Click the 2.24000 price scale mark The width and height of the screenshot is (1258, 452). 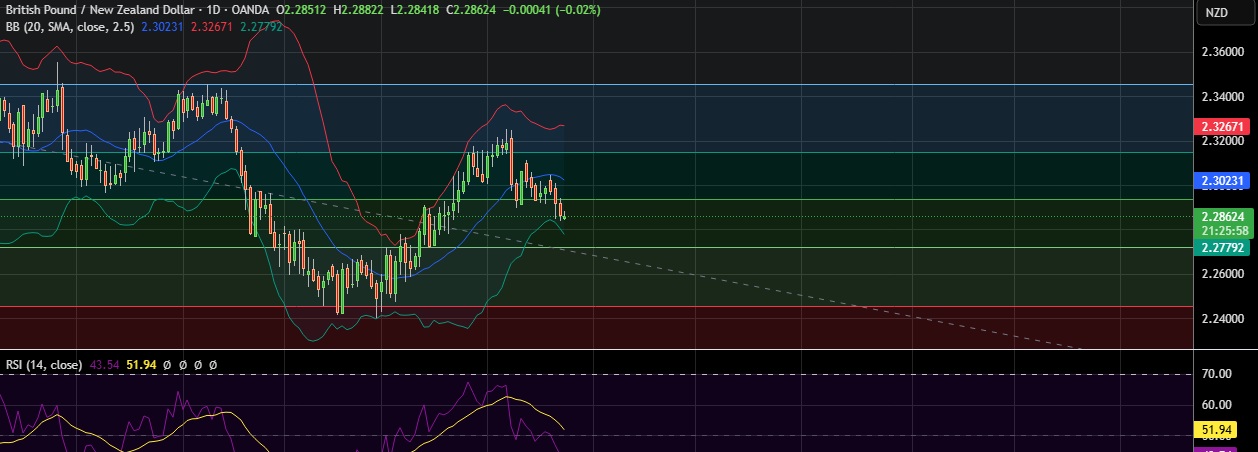[1224, 318]
